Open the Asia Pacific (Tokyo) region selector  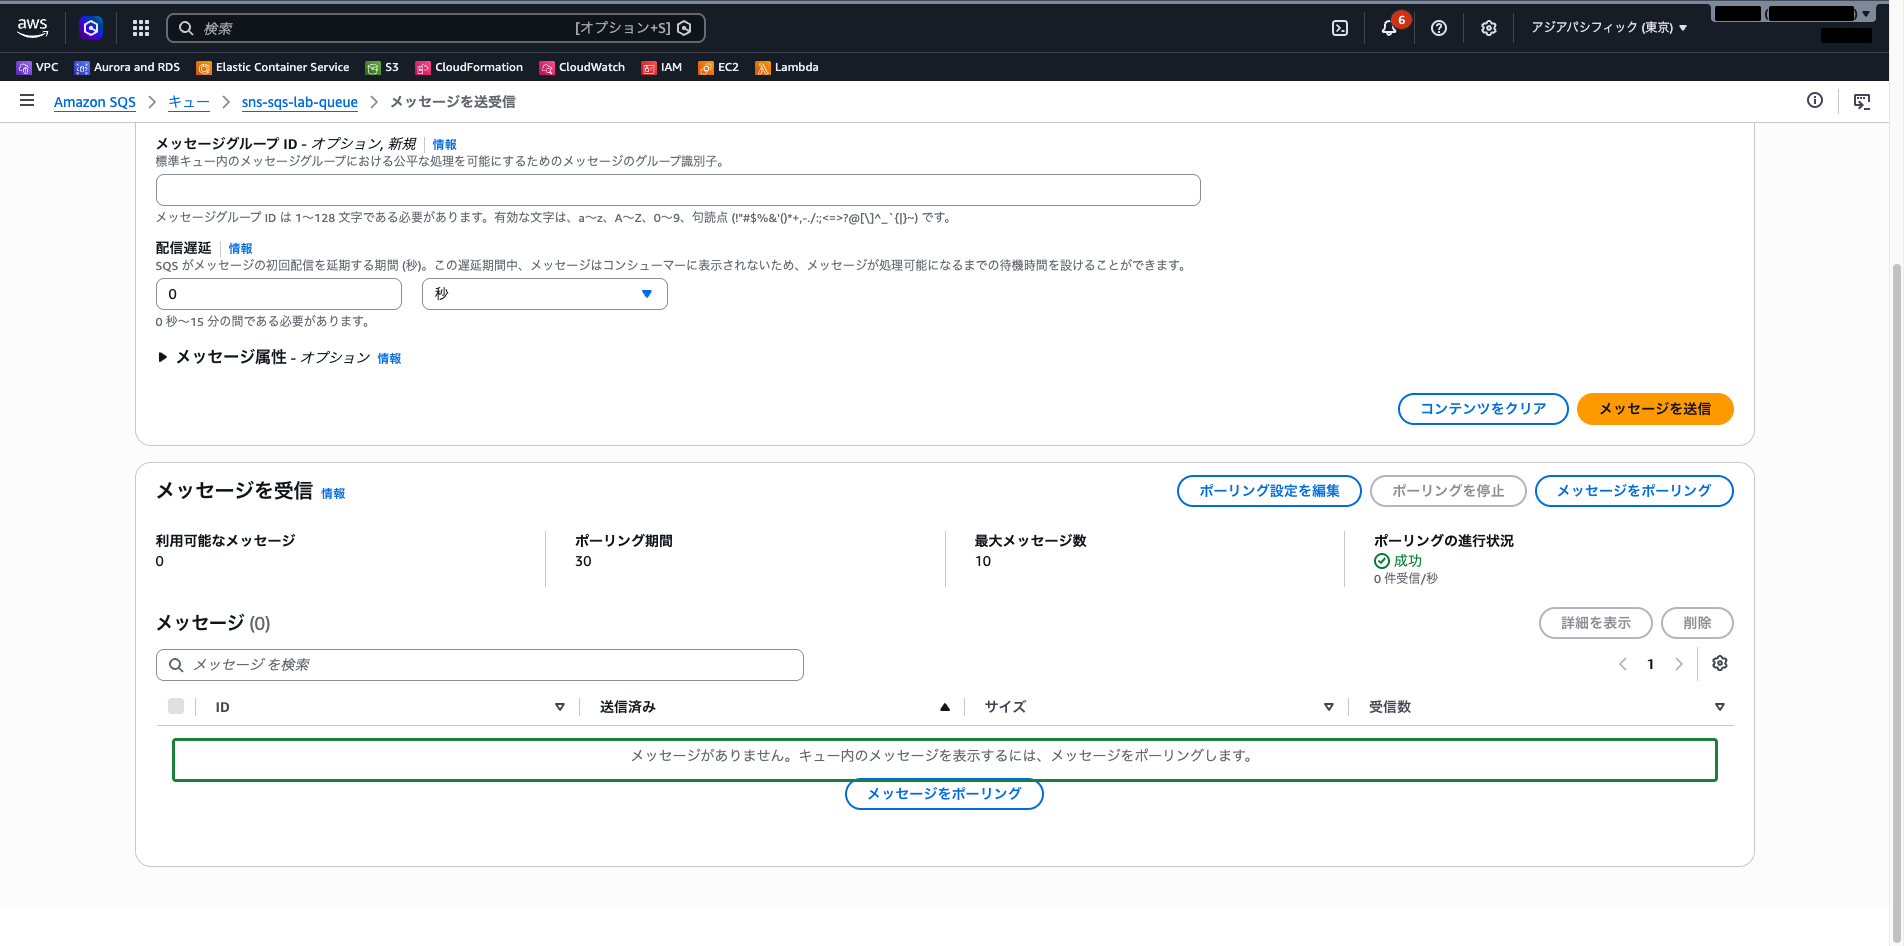[1609, 28]
